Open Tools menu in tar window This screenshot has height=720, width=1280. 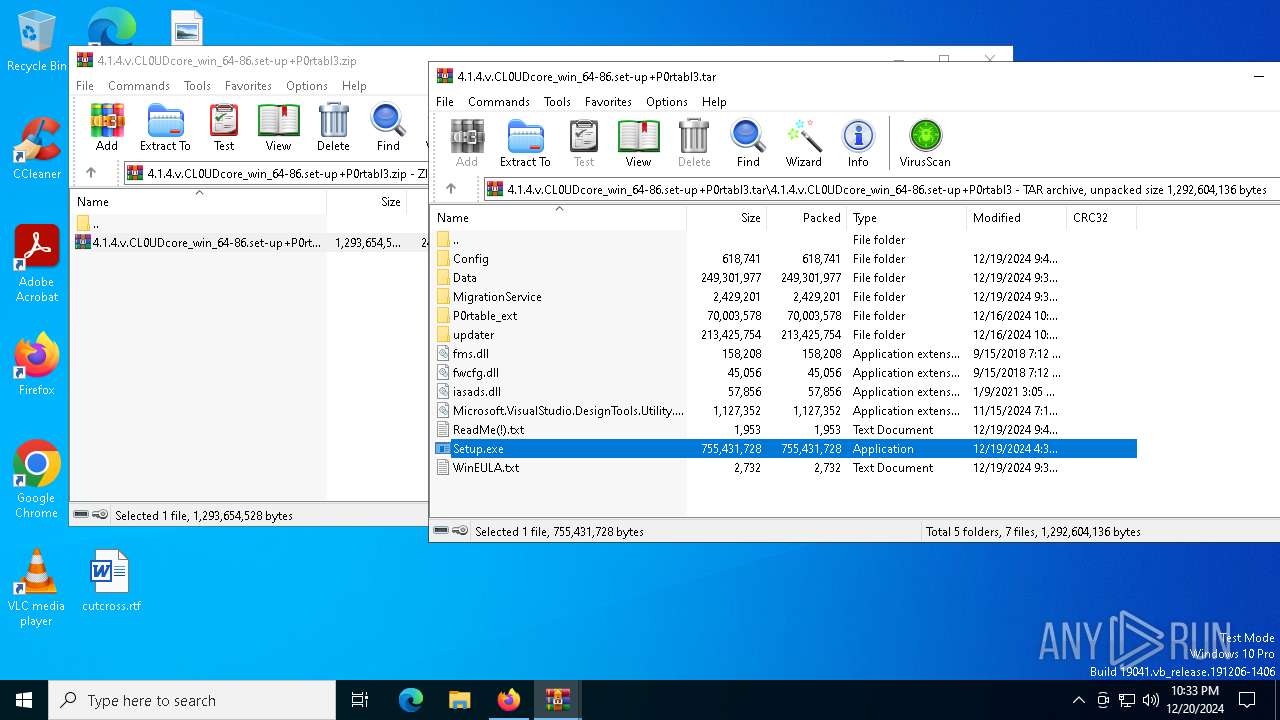557,102
